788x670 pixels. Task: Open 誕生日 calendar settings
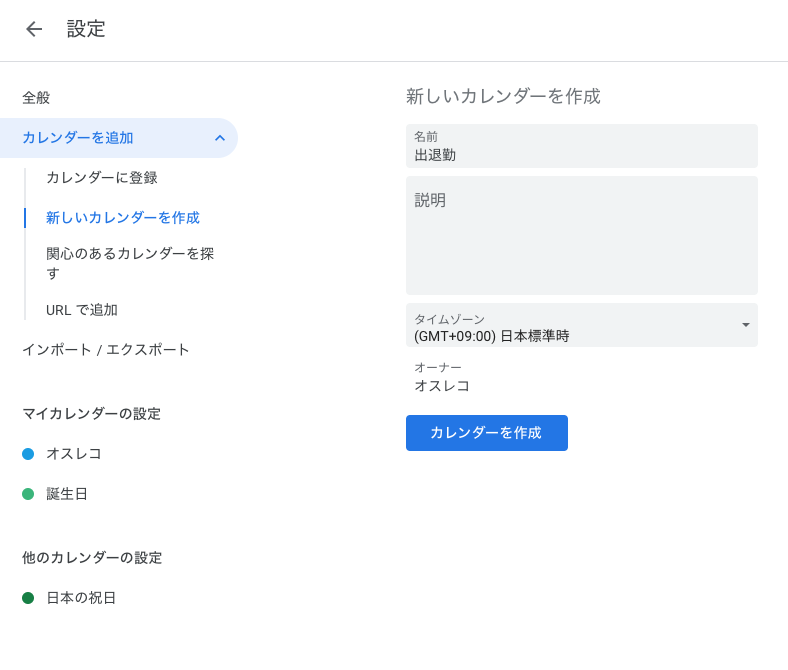click(67, 494)
